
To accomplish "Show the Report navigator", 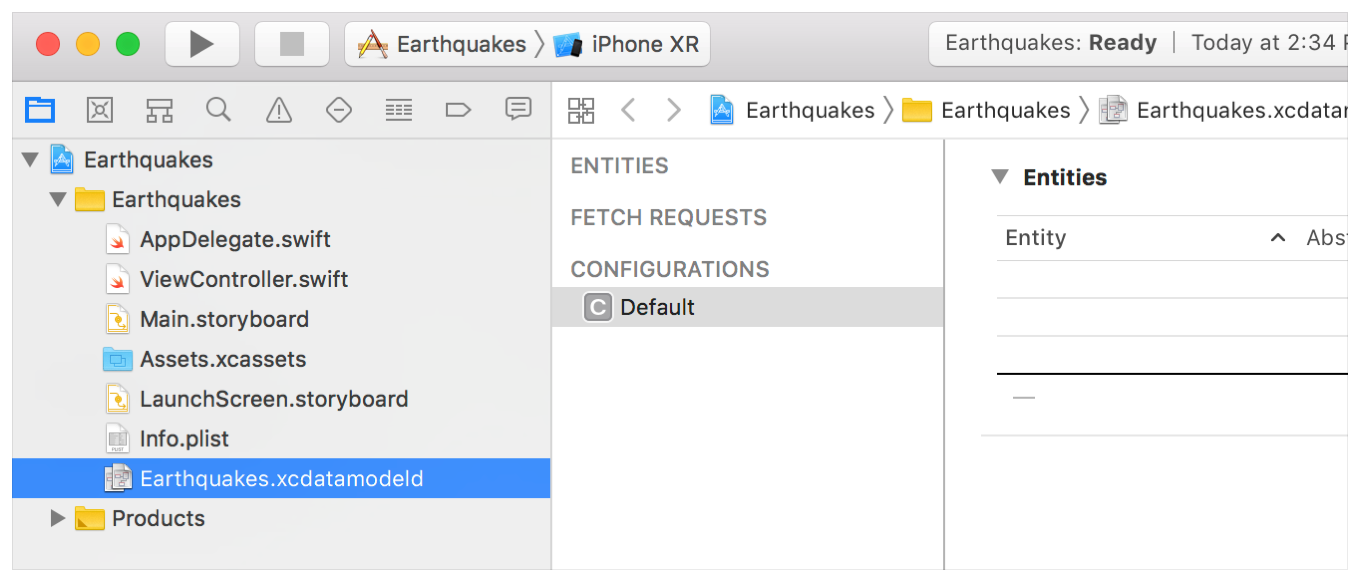I will pos(518,110).
